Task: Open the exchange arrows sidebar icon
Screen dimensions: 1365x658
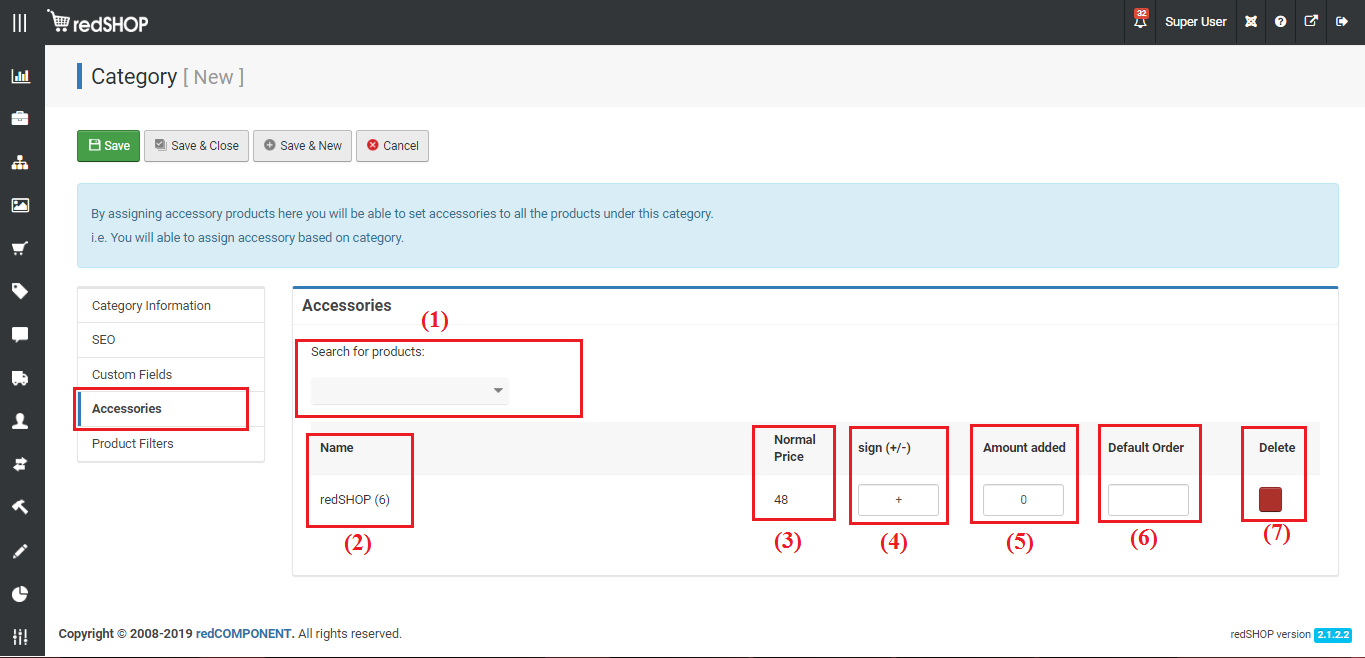Action: pyautogui.click(x=20, y=464)
